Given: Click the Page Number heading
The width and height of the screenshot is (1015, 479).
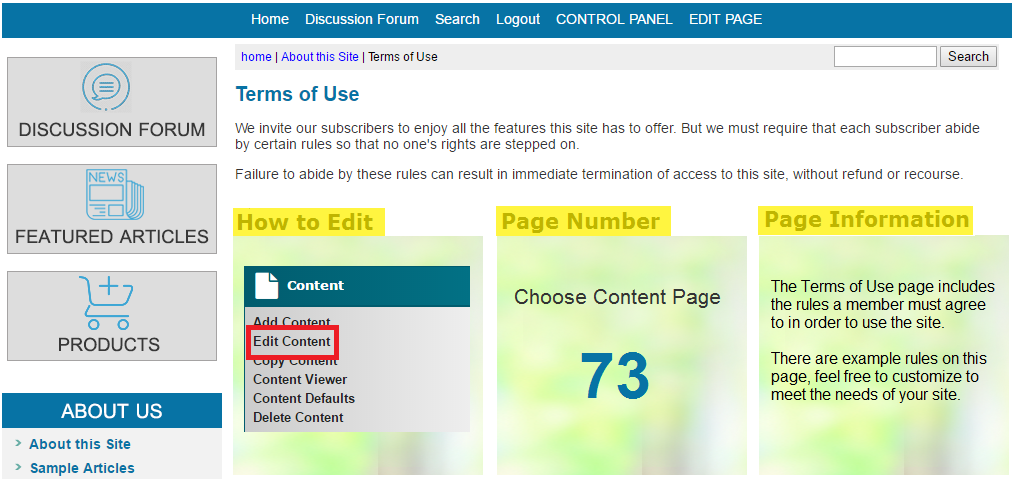Looking at the screenshot, I should (581, 221).
